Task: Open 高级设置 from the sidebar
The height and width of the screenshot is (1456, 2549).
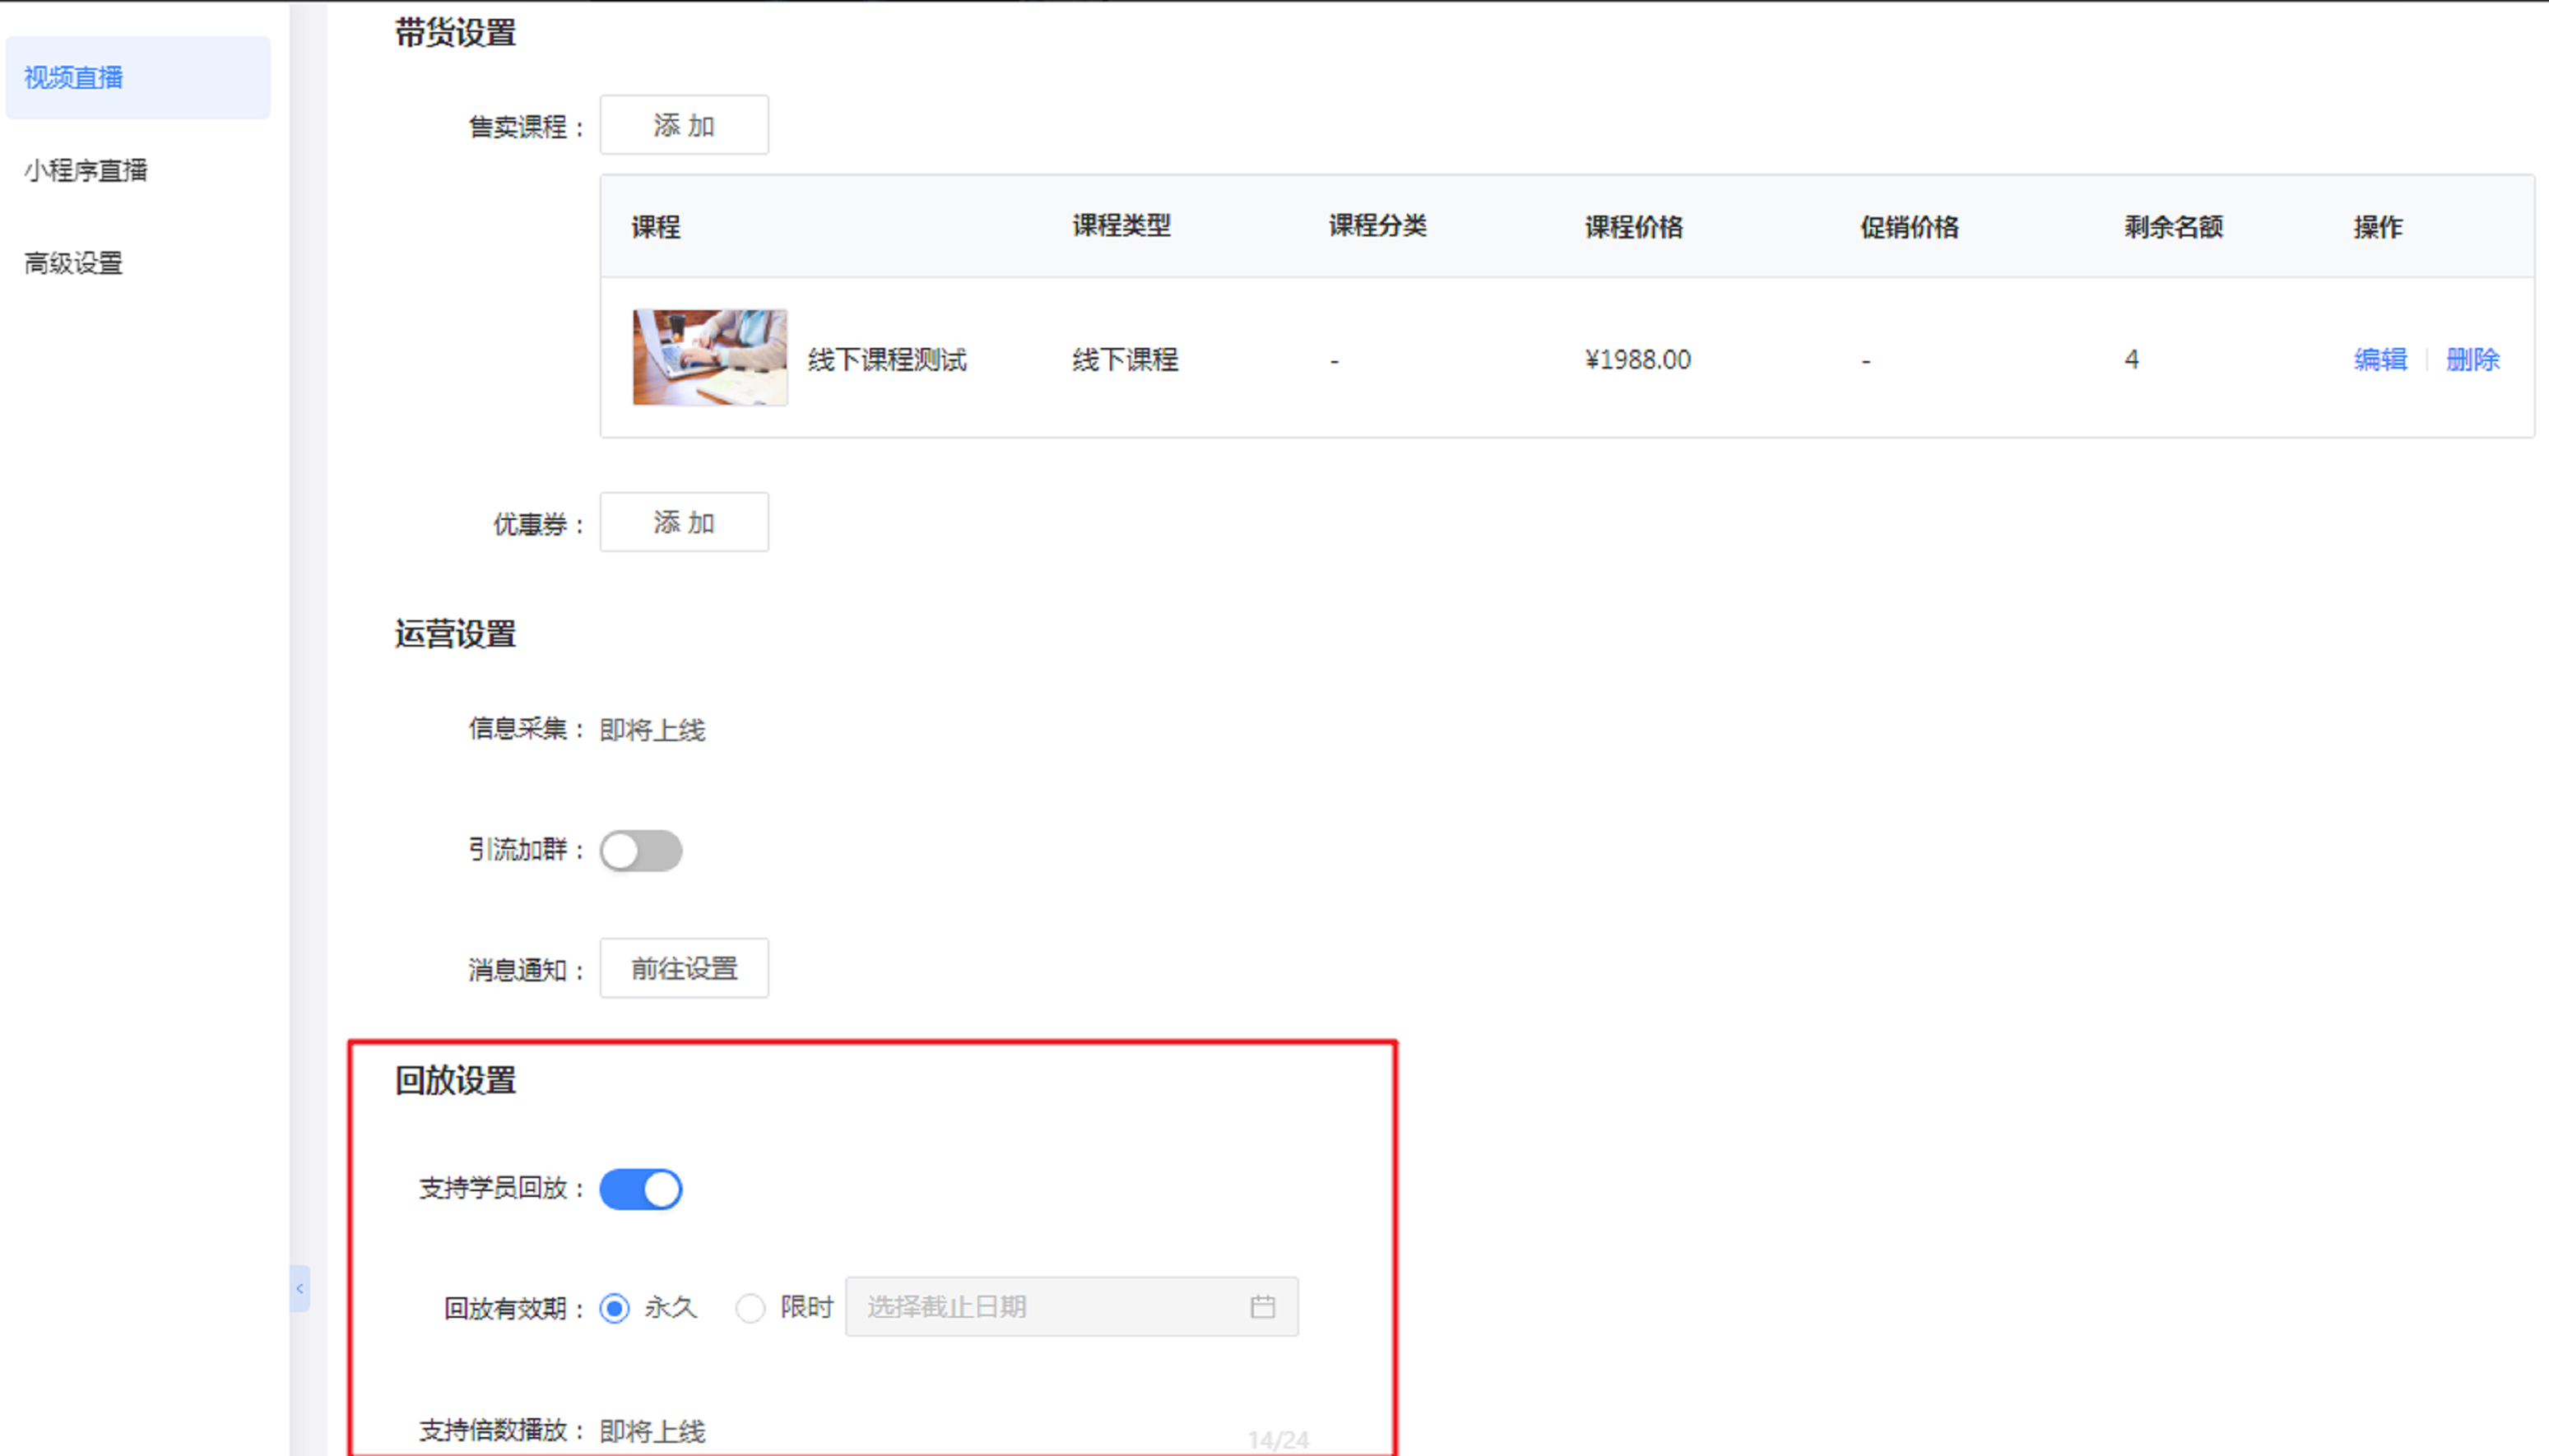Action: (x=74, y=263)
